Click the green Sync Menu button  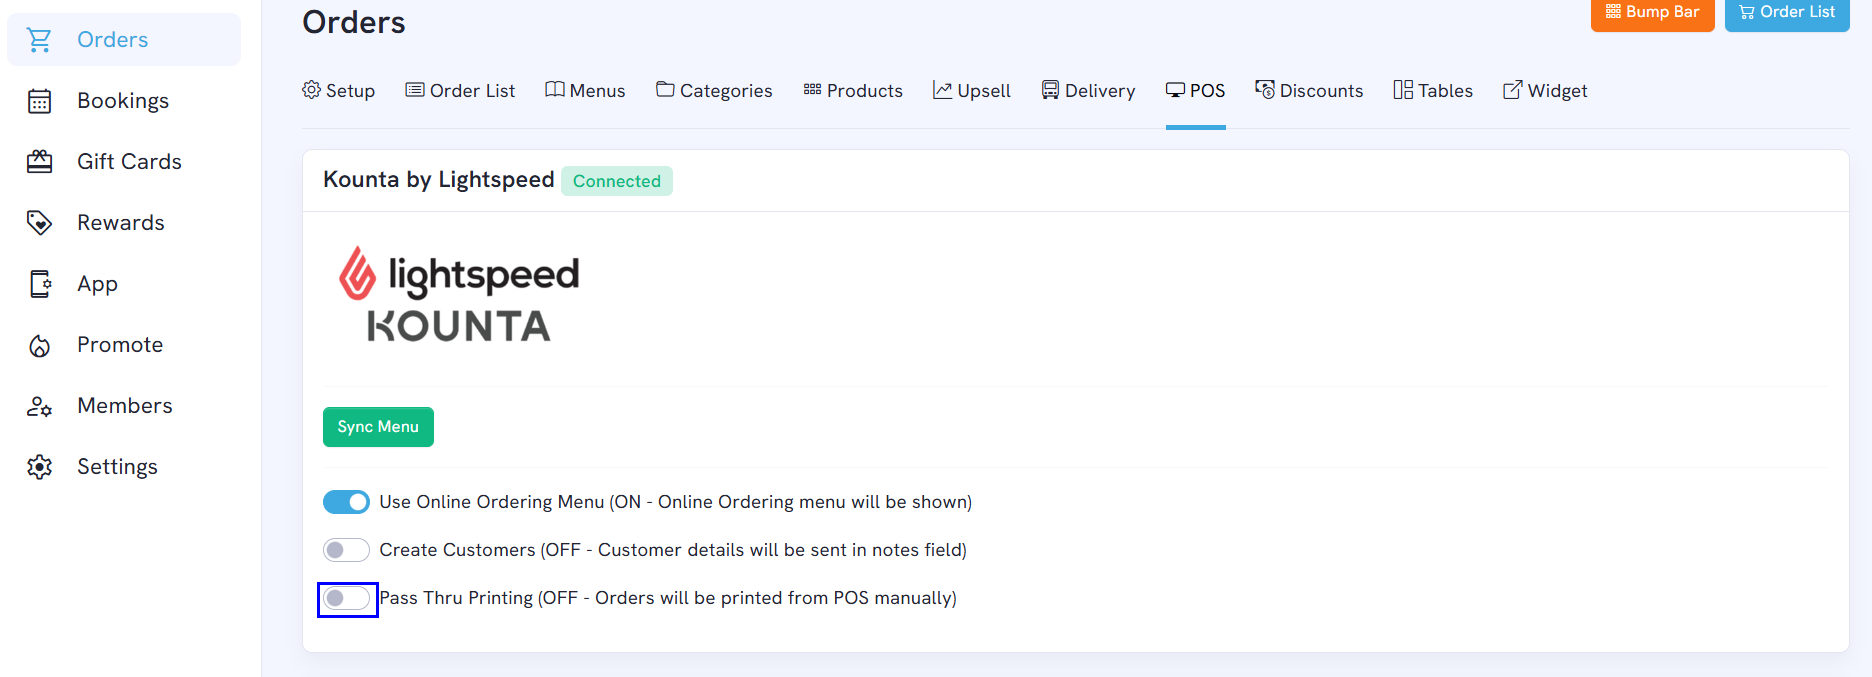coord(378,427)
